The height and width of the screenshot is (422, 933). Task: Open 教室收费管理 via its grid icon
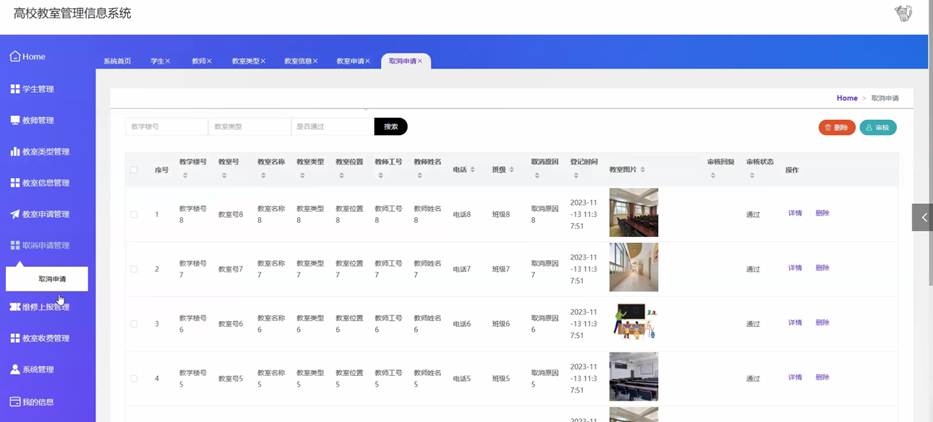(x=15, y=338)
